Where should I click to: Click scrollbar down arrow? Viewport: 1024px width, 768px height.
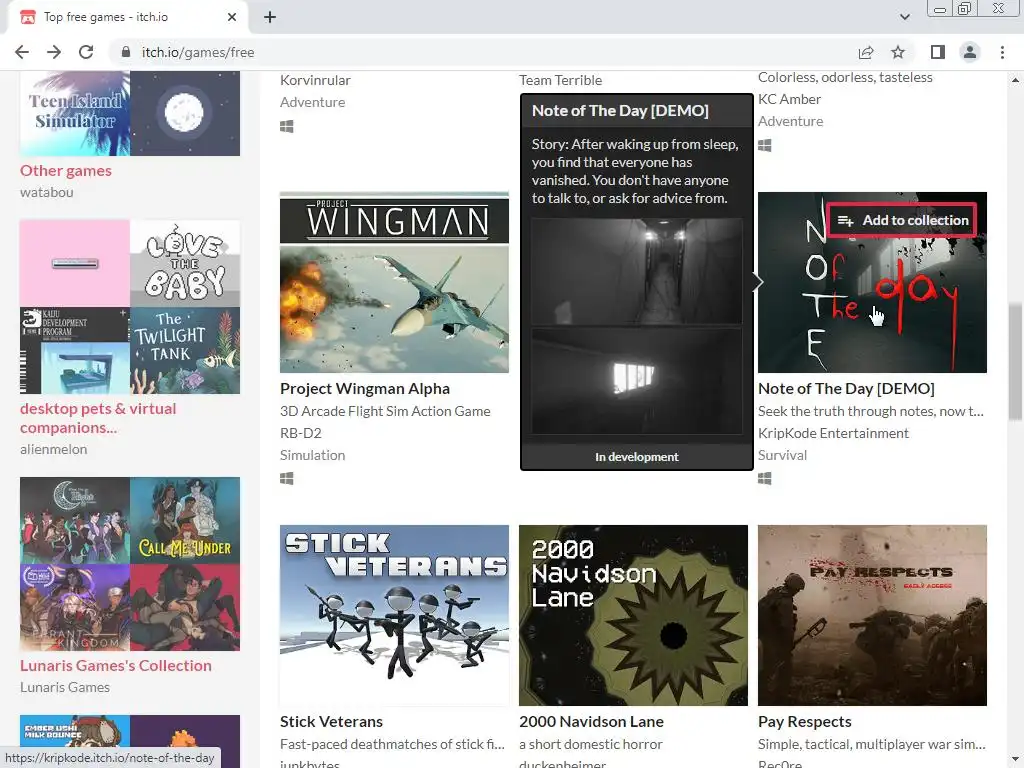click(1015, 760)
